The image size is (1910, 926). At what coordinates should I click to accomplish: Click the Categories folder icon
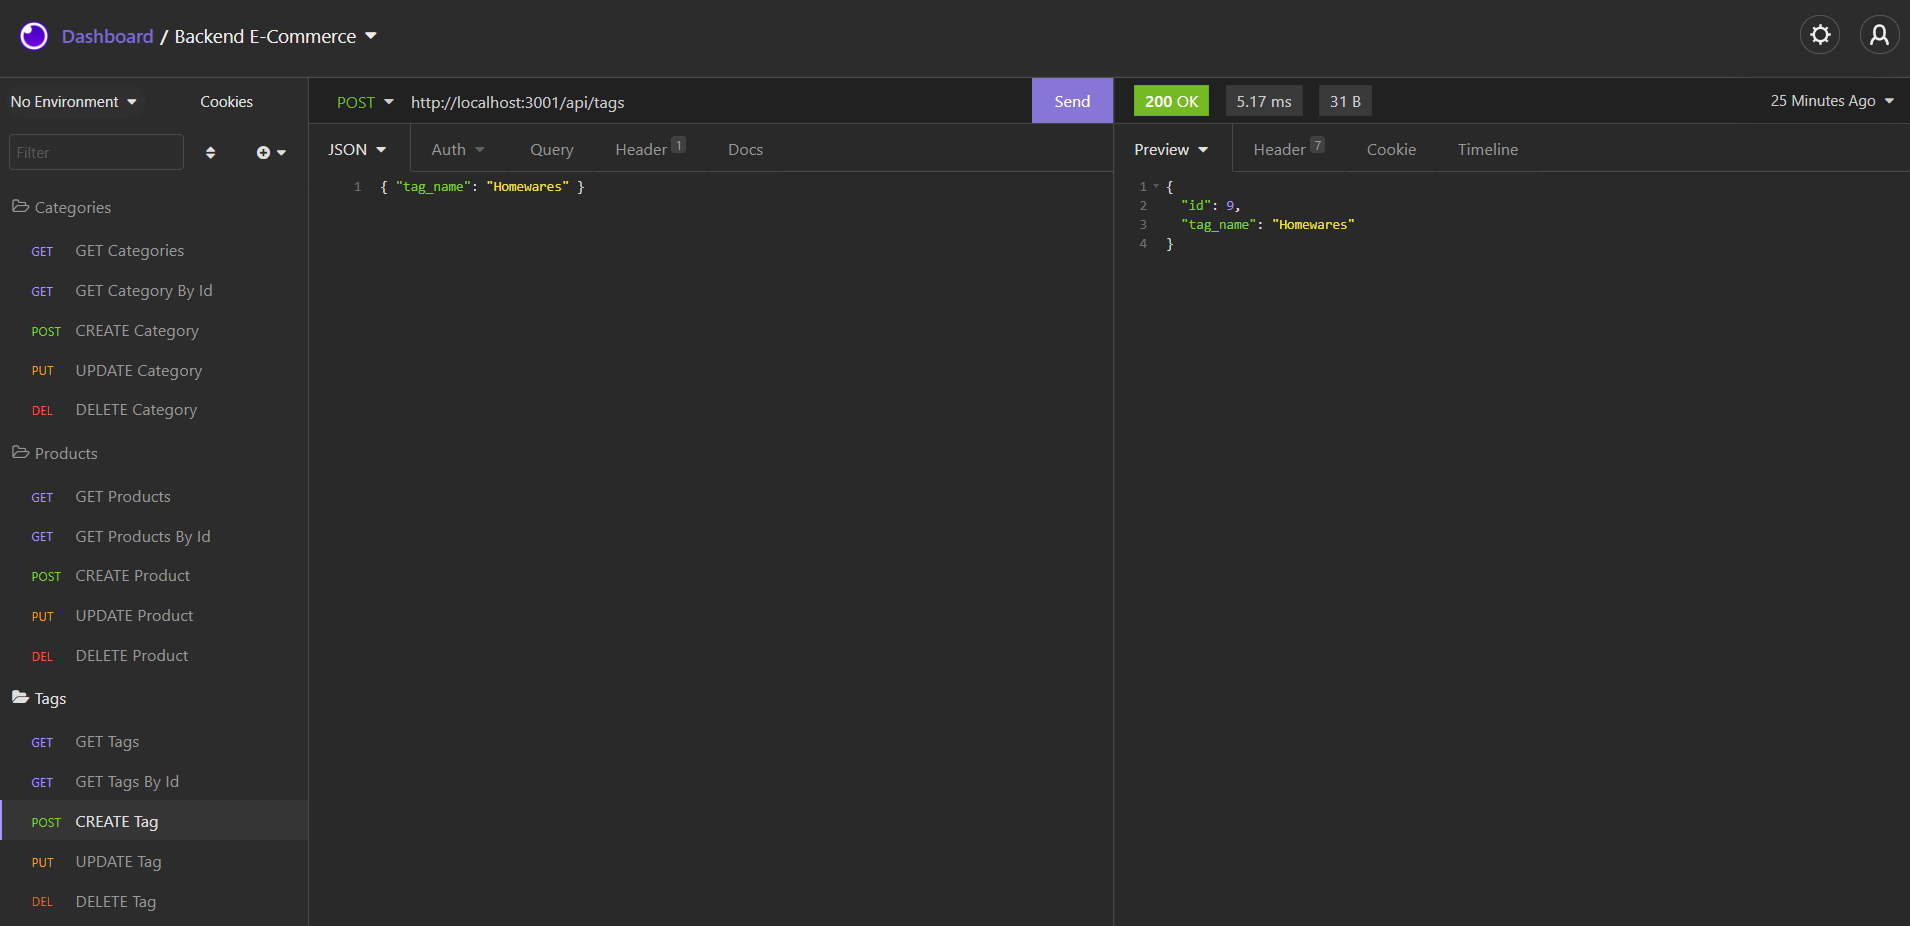(20, 206)
